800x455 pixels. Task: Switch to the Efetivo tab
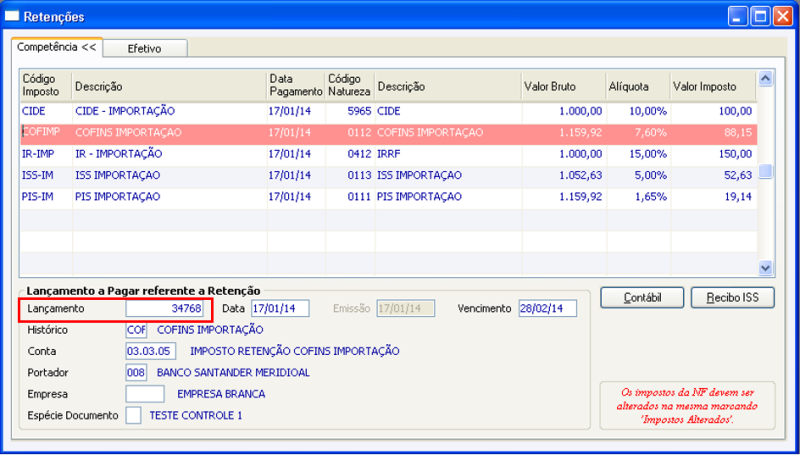pos(145,48)
